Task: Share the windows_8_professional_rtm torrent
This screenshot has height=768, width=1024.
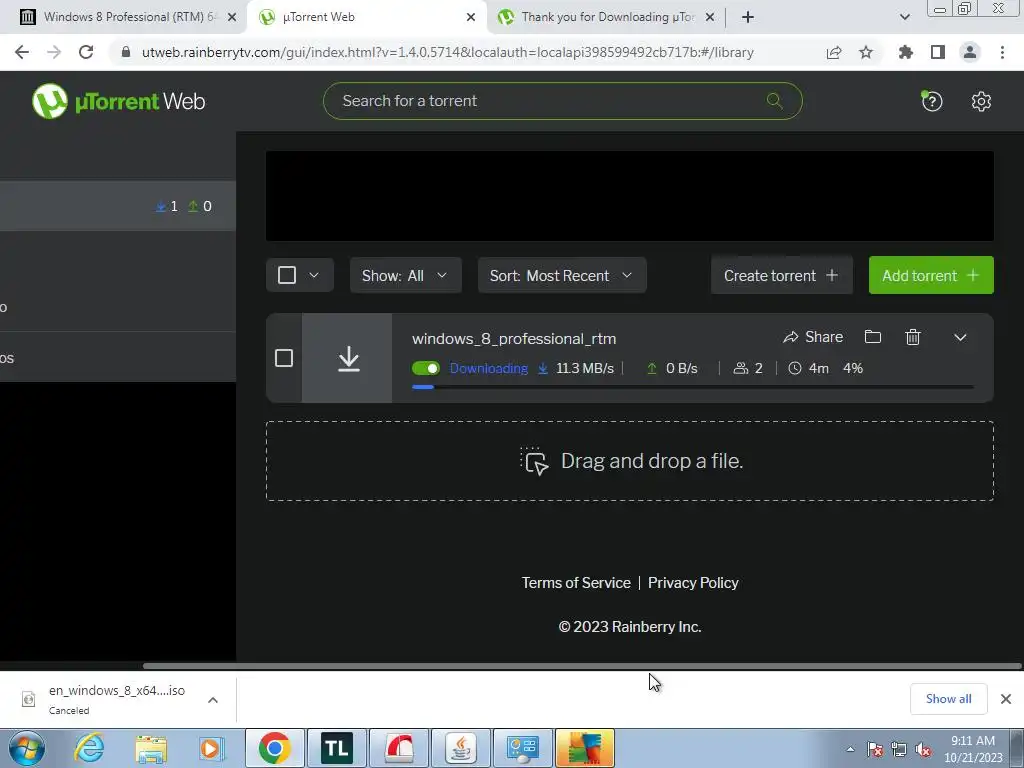Action: [813, 337]
